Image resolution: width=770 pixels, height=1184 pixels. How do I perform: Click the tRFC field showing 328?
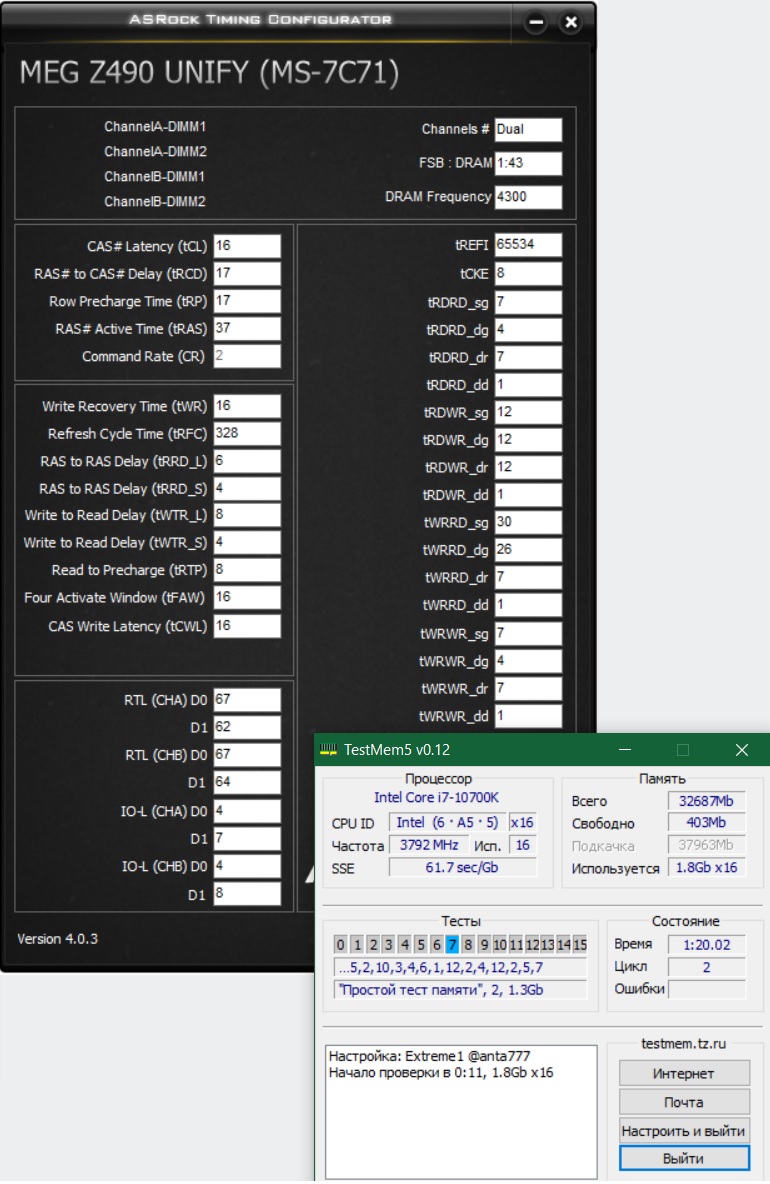point(247,433)
